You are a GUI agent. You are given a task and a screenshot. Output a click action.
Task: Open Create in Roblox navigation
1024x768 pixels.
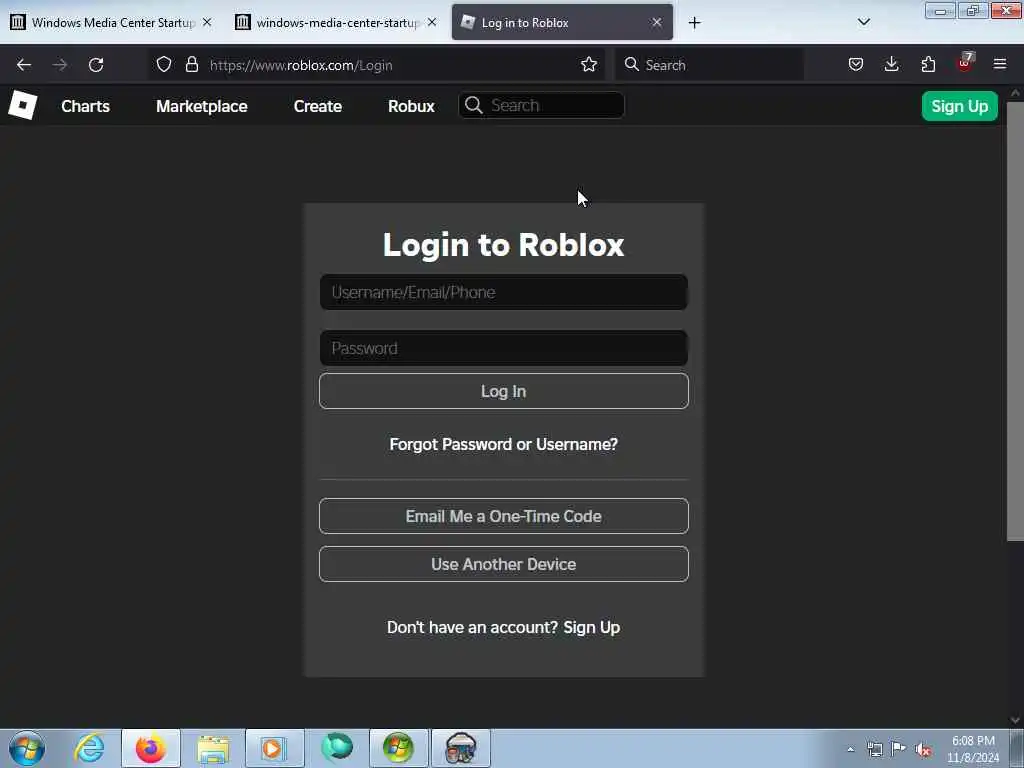click(318, 106)
